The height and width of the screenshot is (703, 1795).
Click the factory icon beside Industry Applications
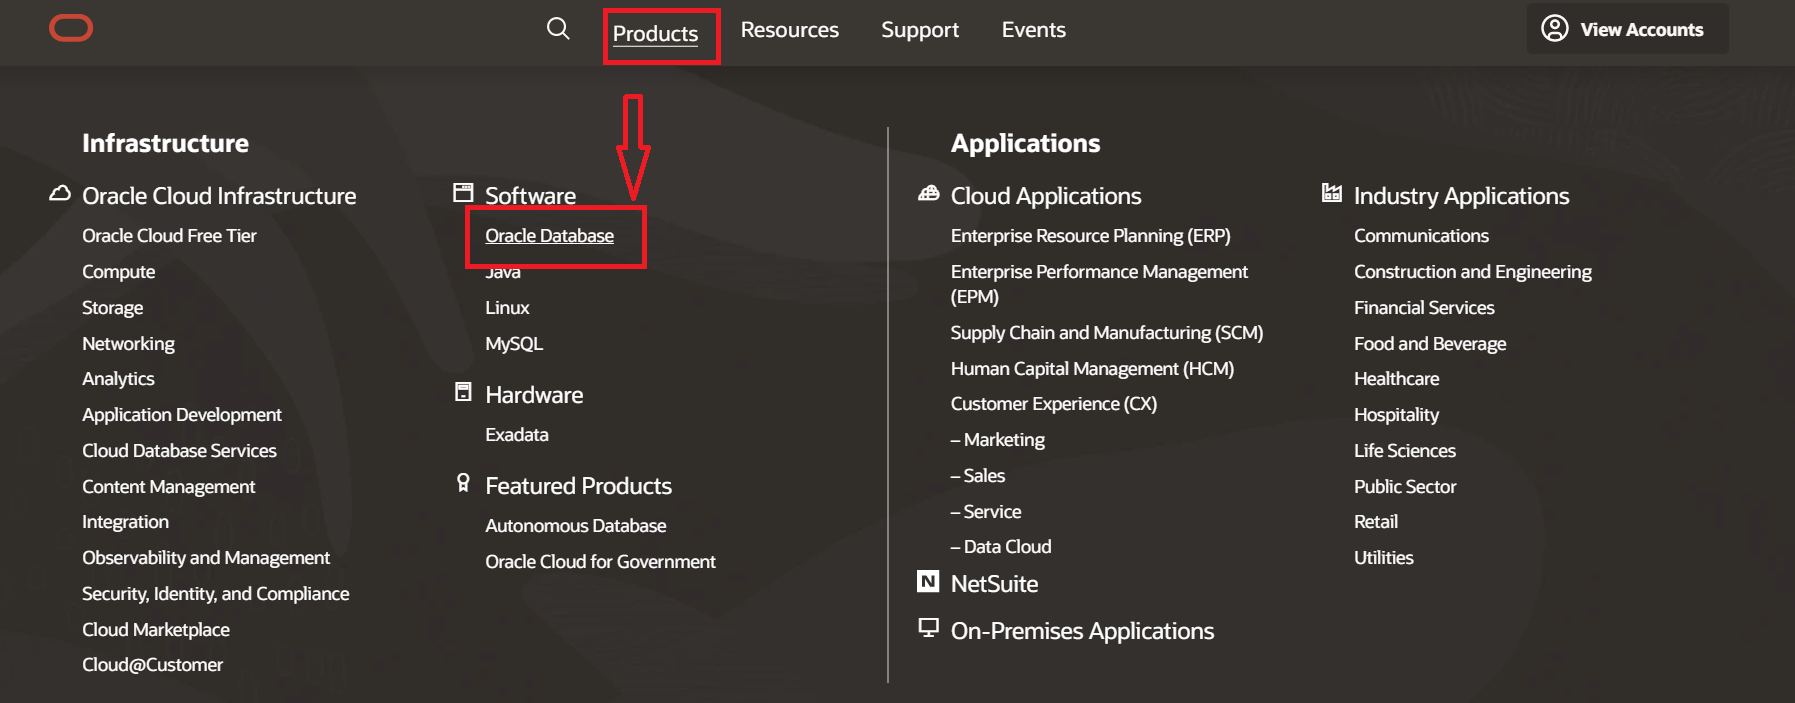click(x=1332, y=193)
